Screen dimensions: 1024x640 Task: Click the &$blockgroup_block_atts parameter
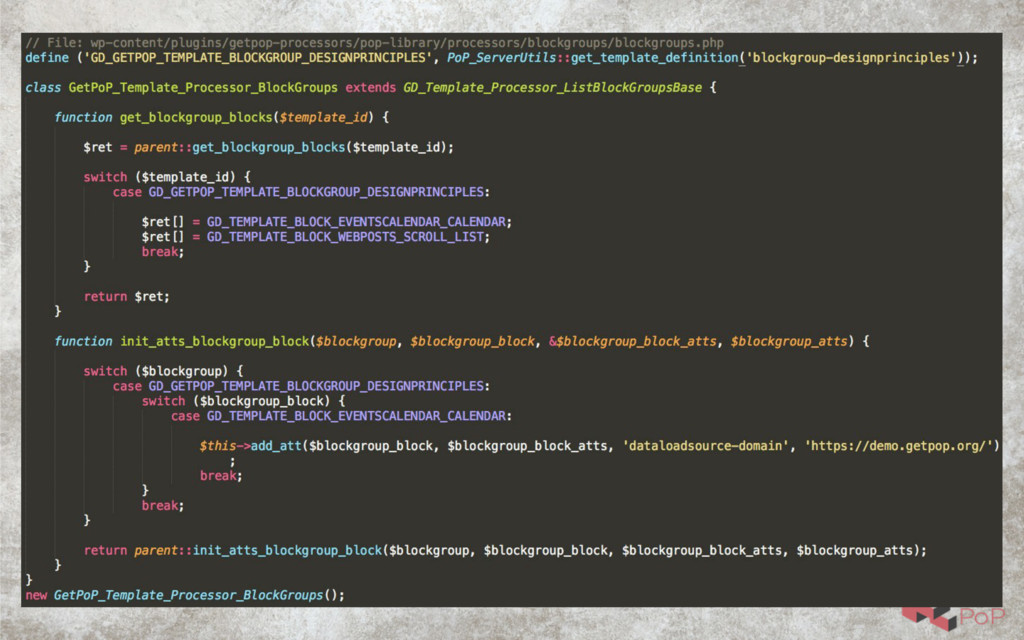(632, 342)
